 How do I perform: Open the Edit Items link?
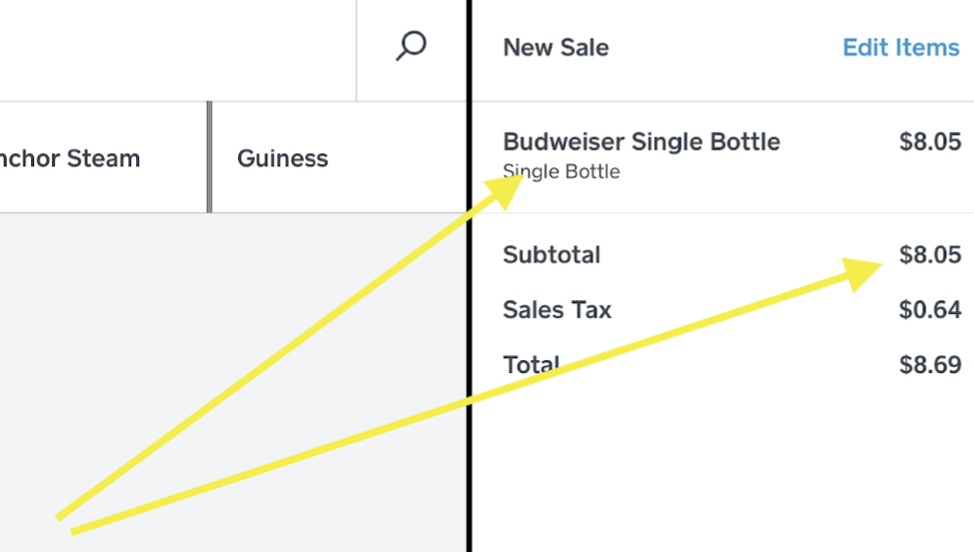(900, 47)
